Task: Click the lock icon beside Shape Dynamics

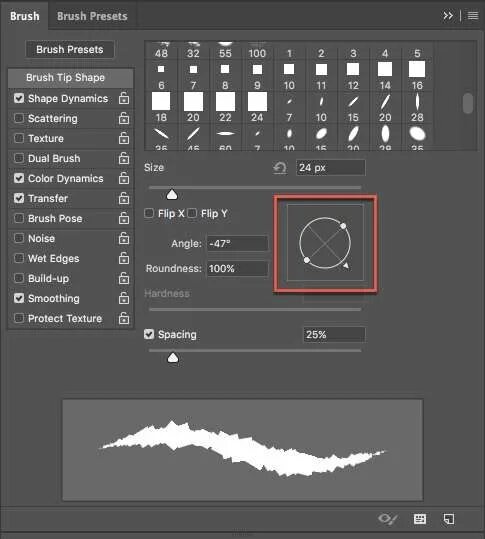Action: pyautogui.click(x=124, y=98)
